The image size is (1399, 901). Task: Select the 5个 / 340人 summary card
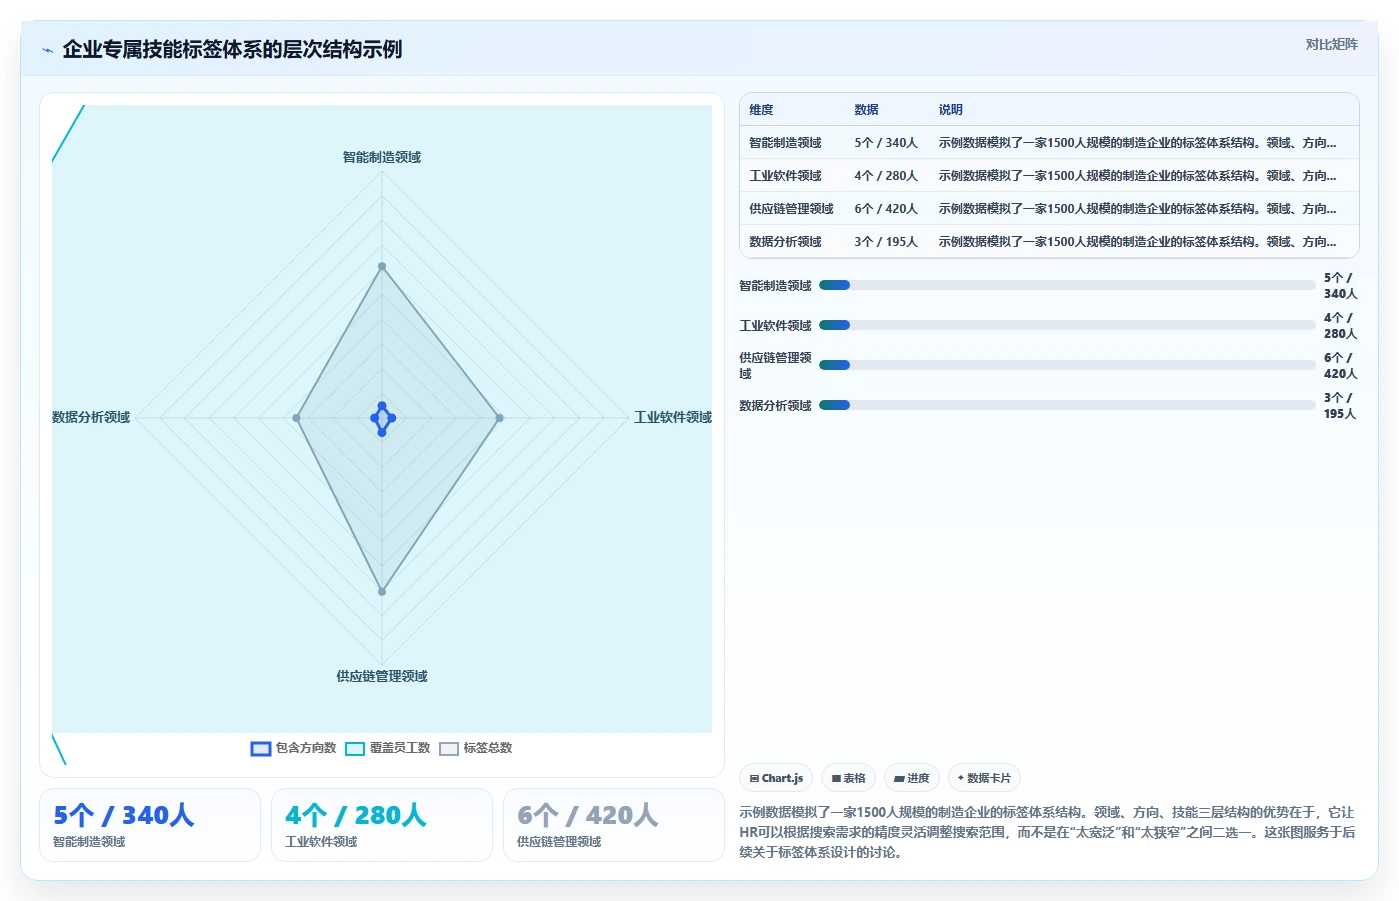(150, 825)
